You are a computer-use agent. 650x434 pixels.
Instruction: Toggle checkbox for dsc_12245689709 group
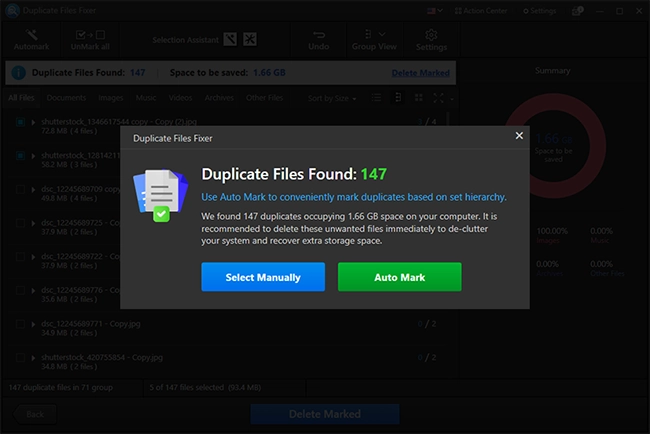[x=20, y=189]
